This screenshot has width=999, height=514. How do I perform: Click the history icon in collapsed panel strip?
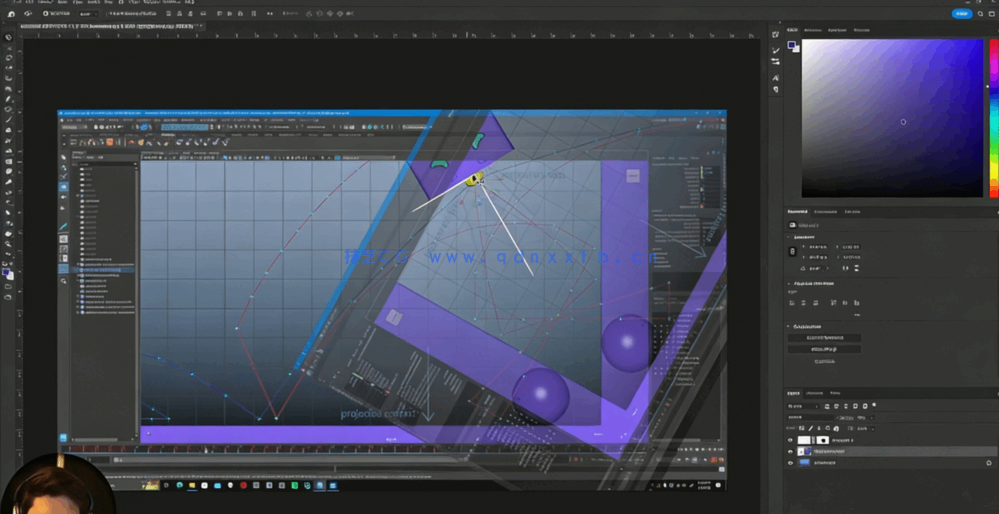pyautogui.click(x=775, y=35)
